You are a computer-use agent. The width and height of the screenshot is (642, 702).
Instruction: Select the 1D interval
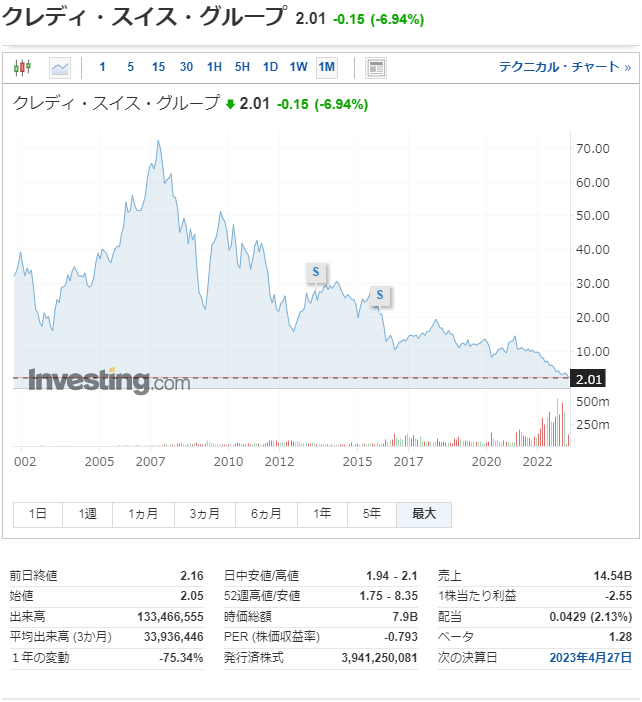[270, 67]
